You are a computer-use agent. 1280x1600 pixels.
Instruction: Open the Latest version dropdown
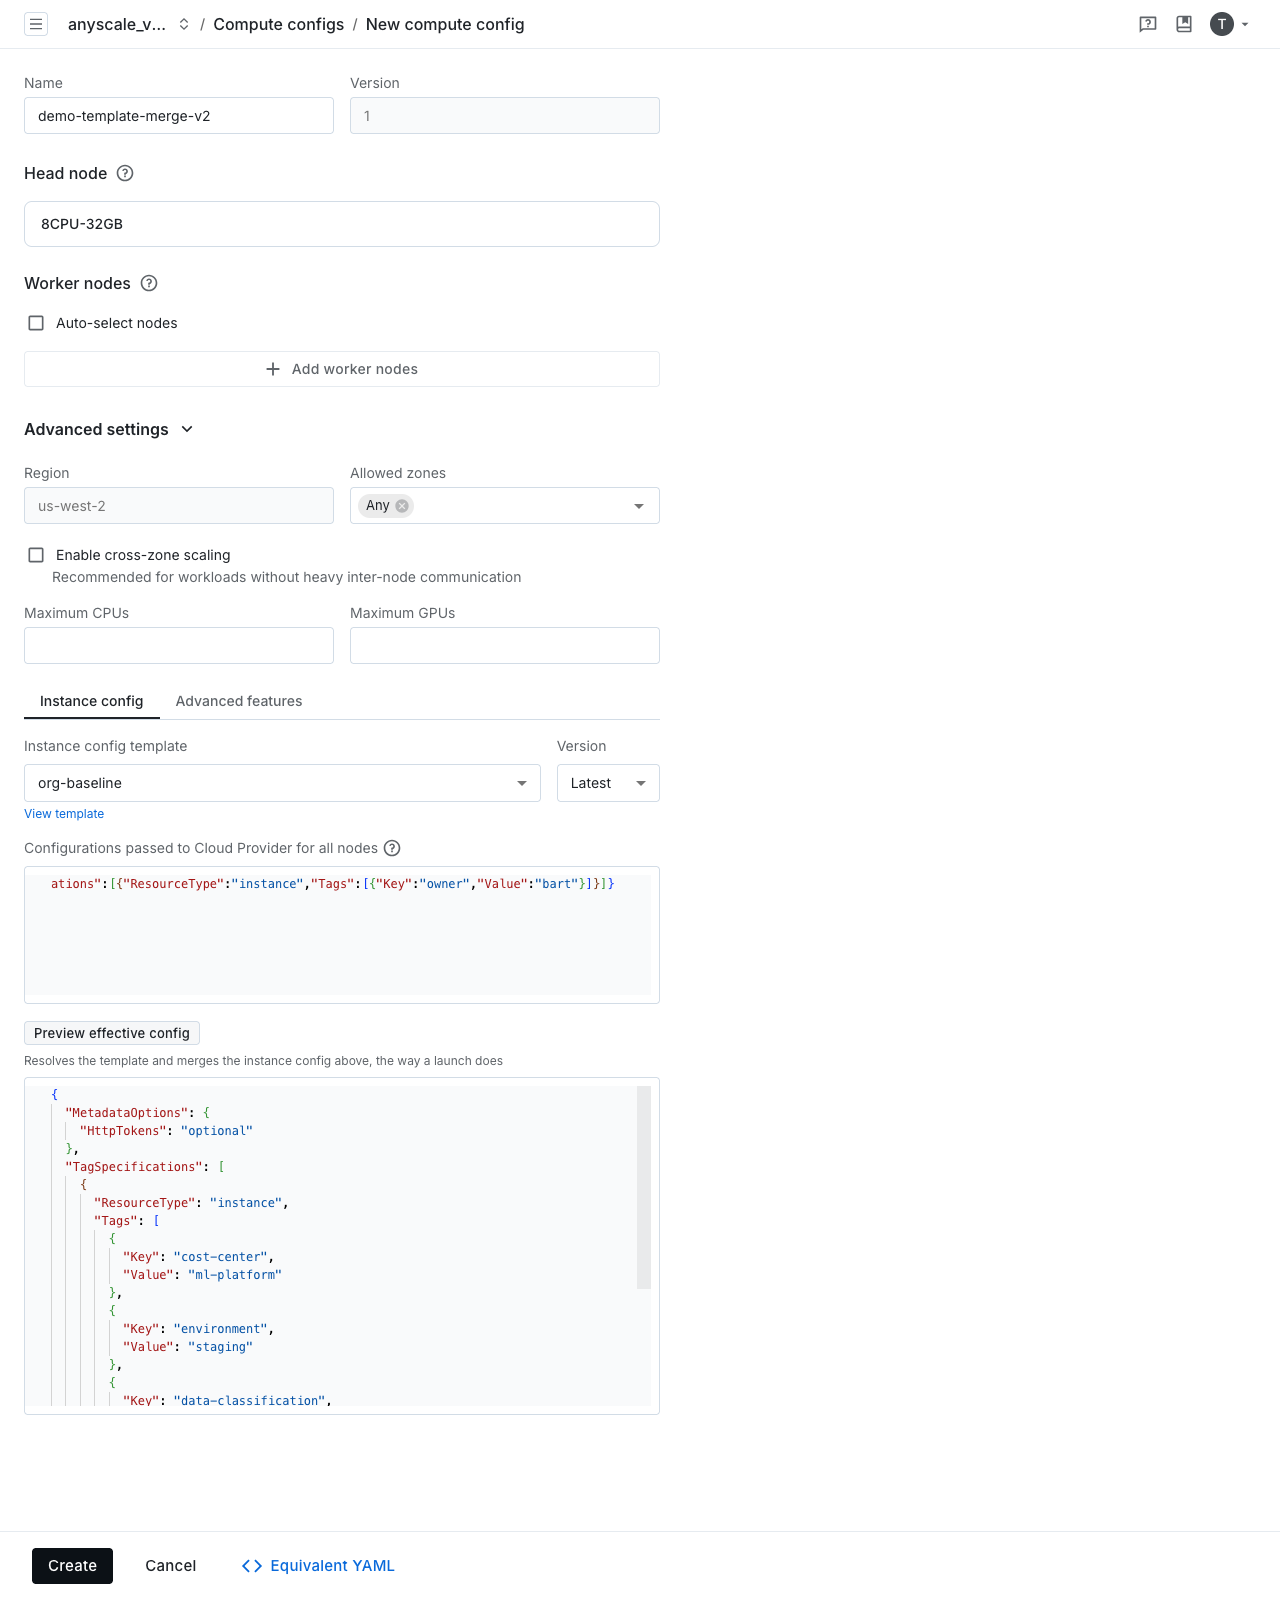(608, 783)
